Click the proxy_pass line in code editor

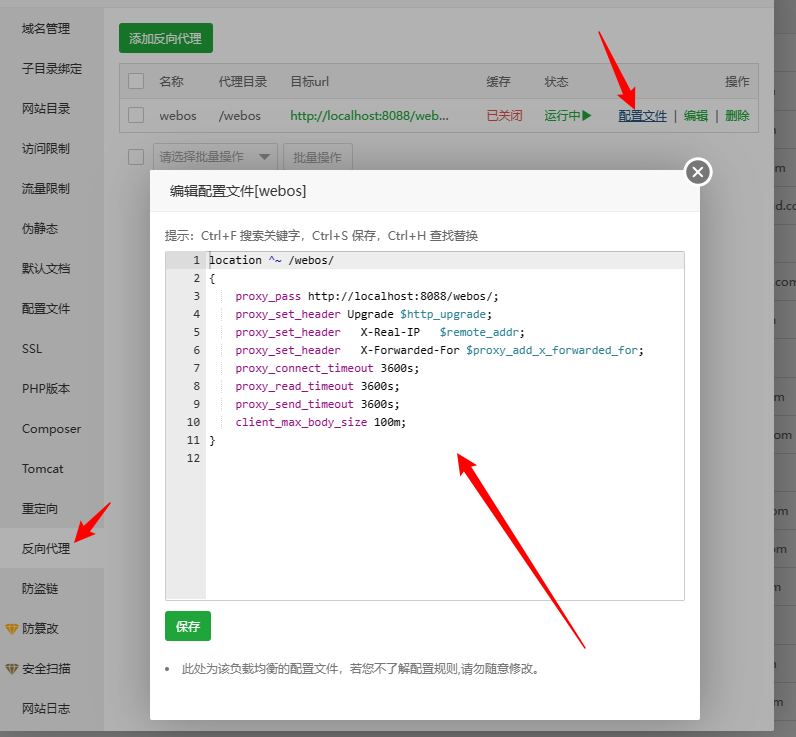point(367,296)
